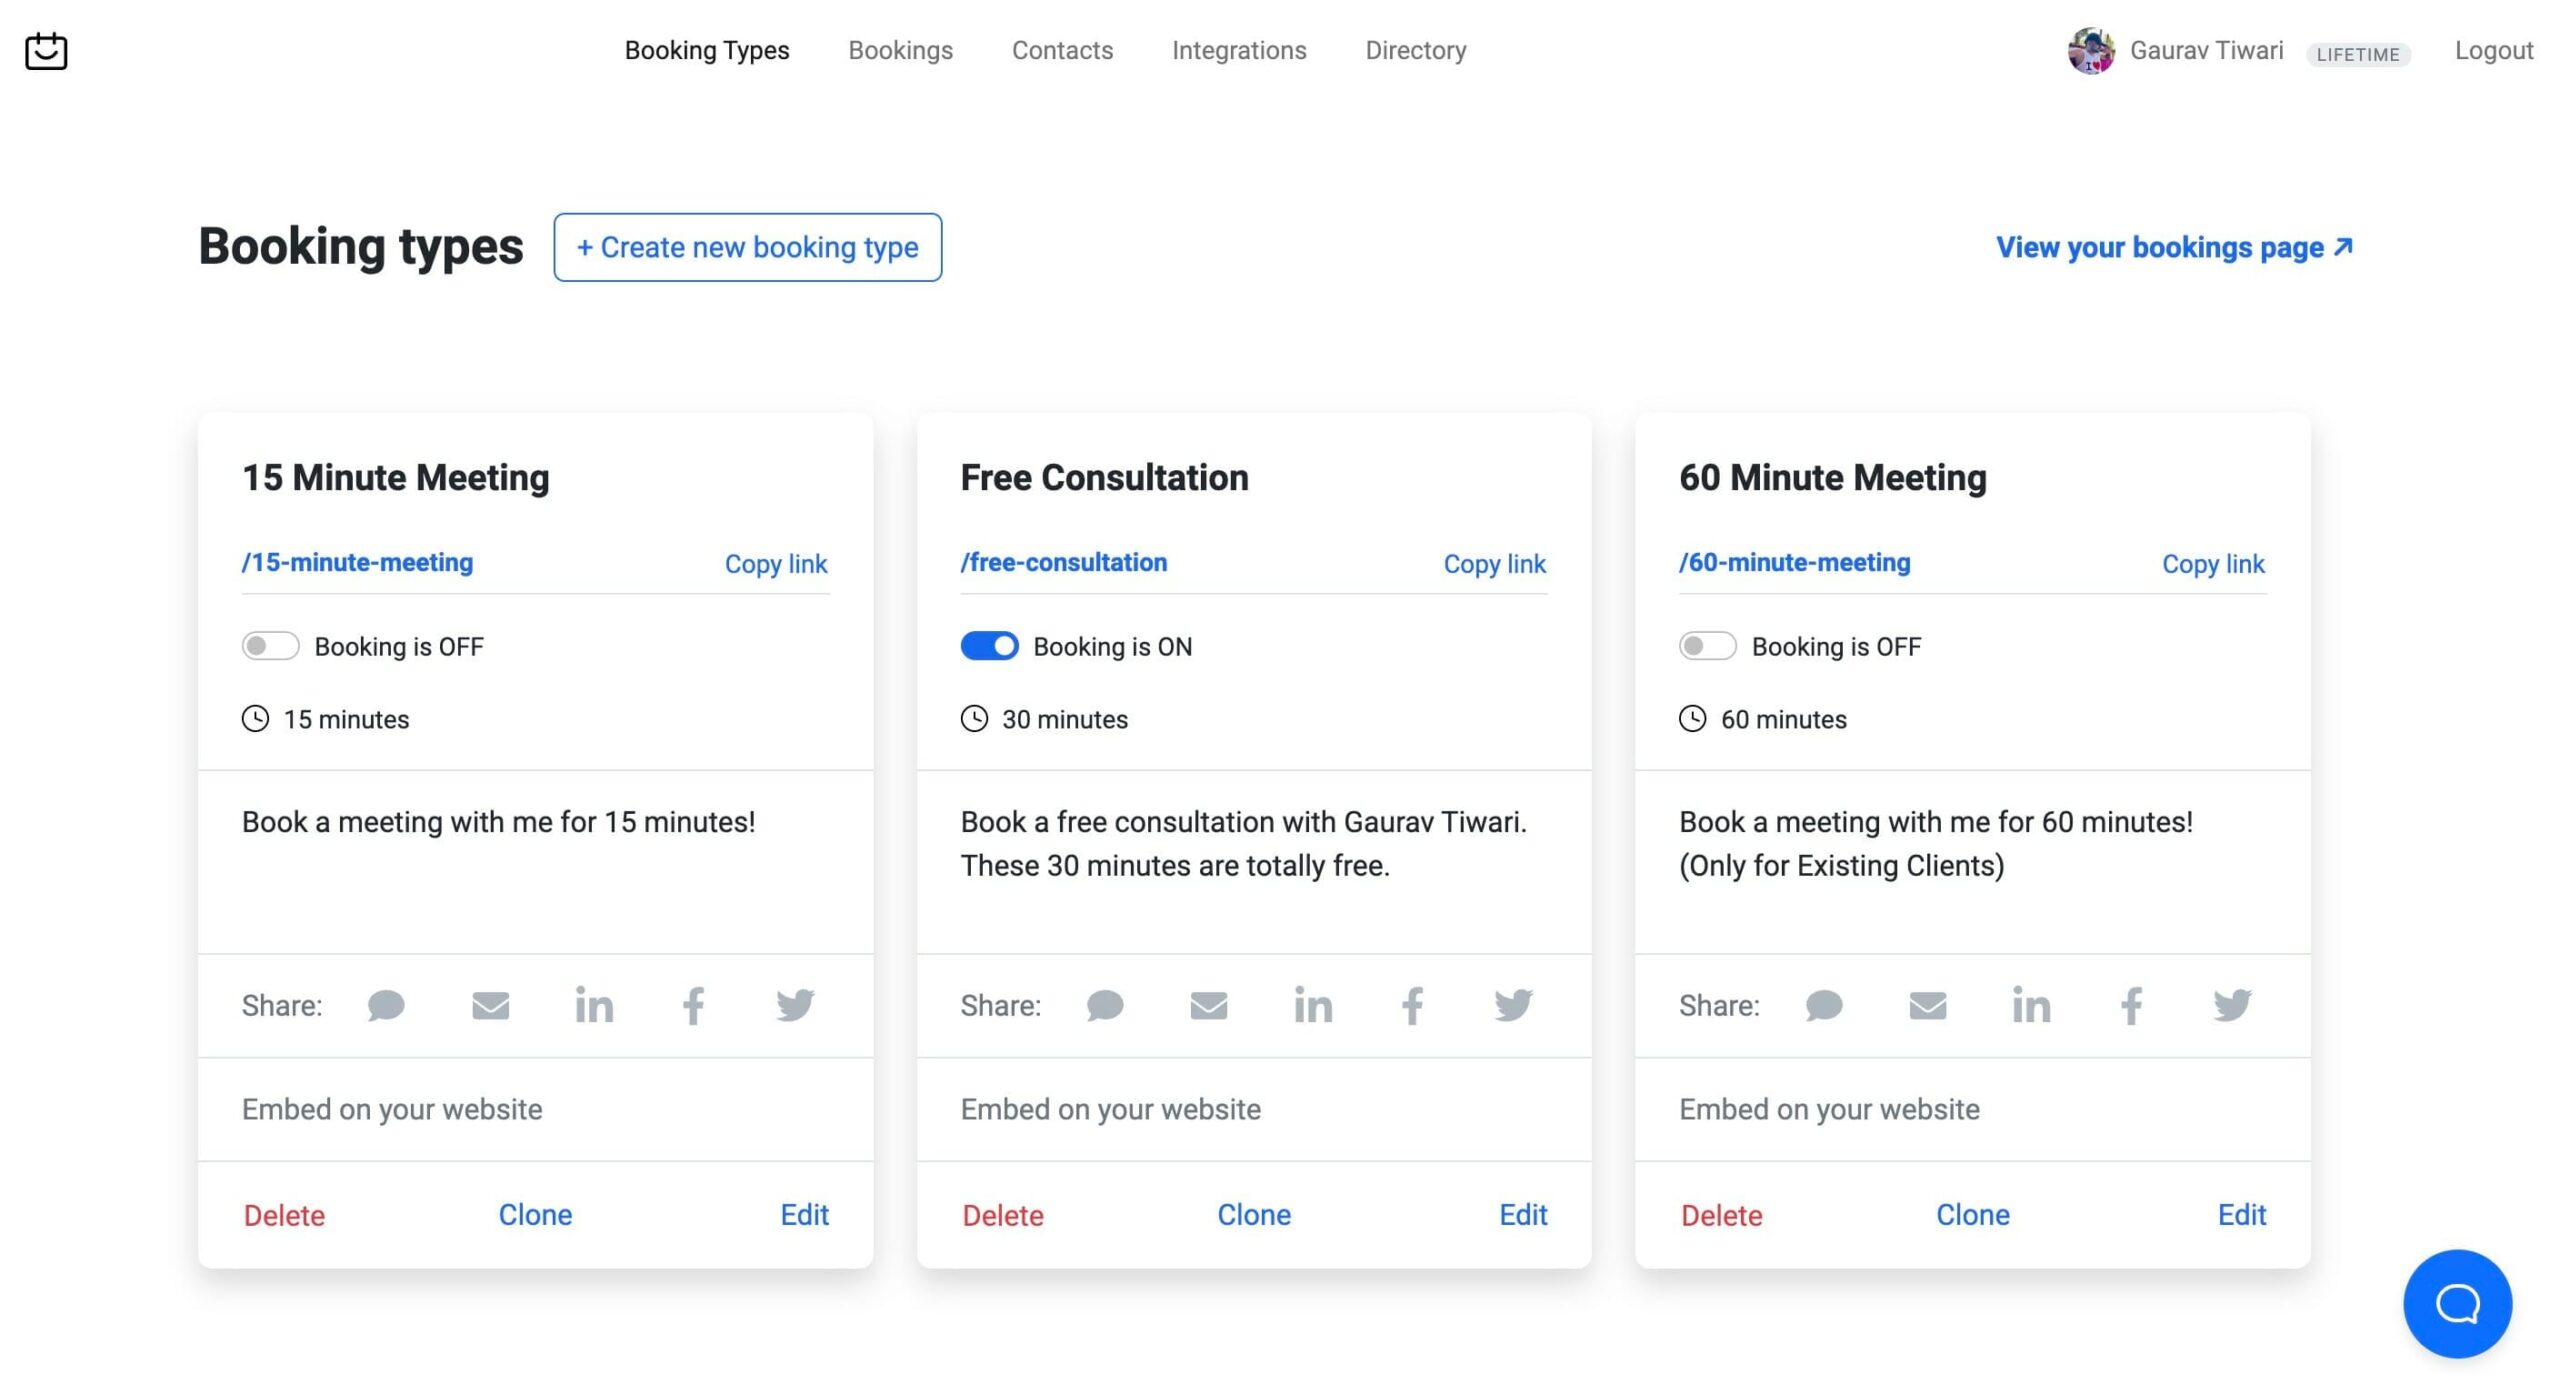Open the Integrations menu item

click(x=1238, y=51)
